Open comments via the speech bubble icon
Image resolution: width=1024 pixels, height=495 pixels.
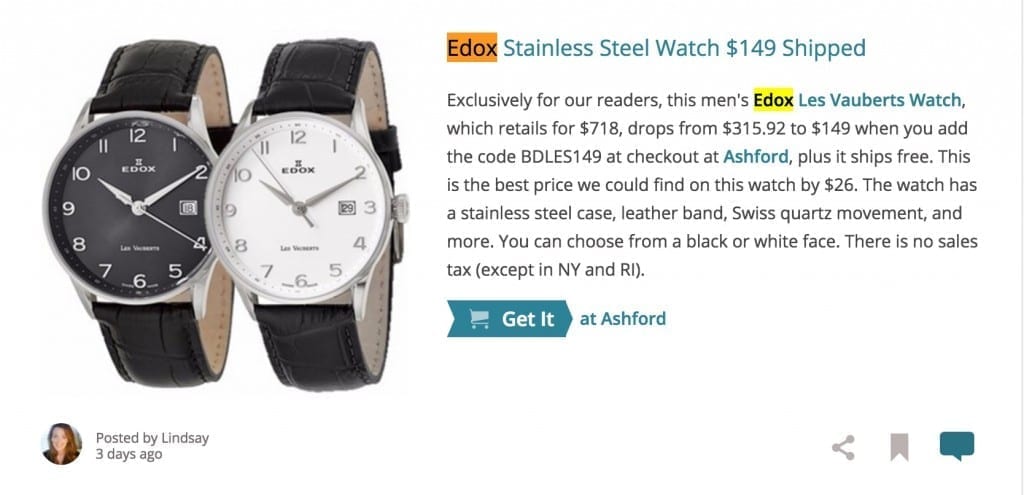(x=957, y=446)
